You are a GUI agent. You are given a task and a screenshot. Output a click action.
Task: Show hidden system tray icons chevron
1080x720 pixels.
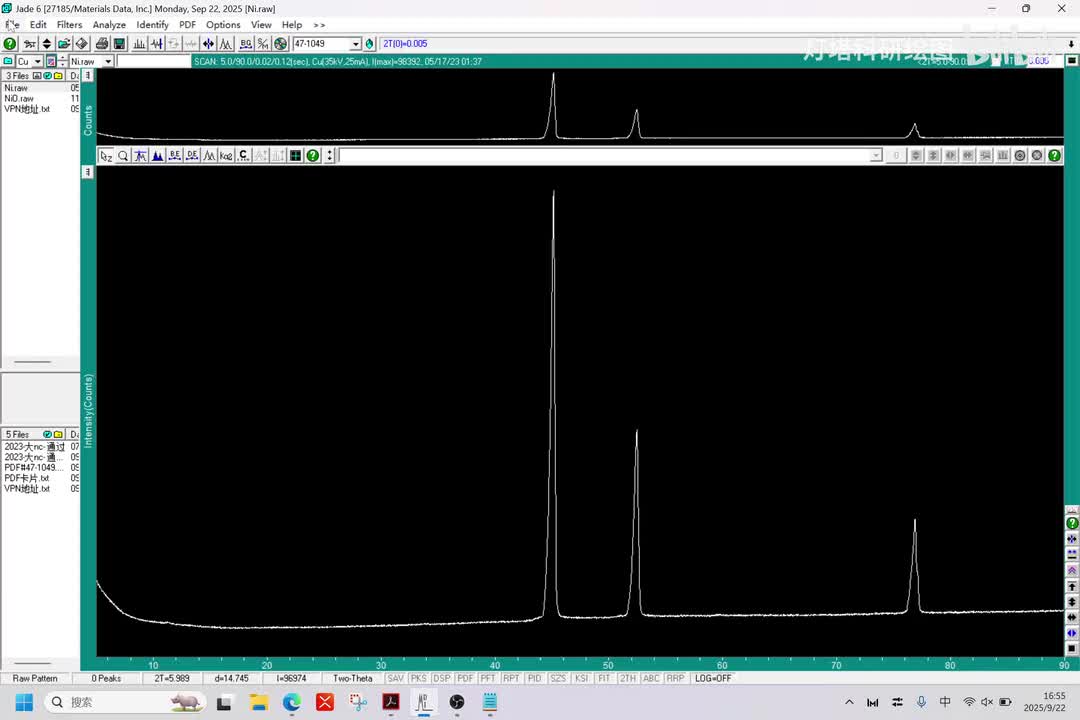pyautogui.click(x=849, y=702)
